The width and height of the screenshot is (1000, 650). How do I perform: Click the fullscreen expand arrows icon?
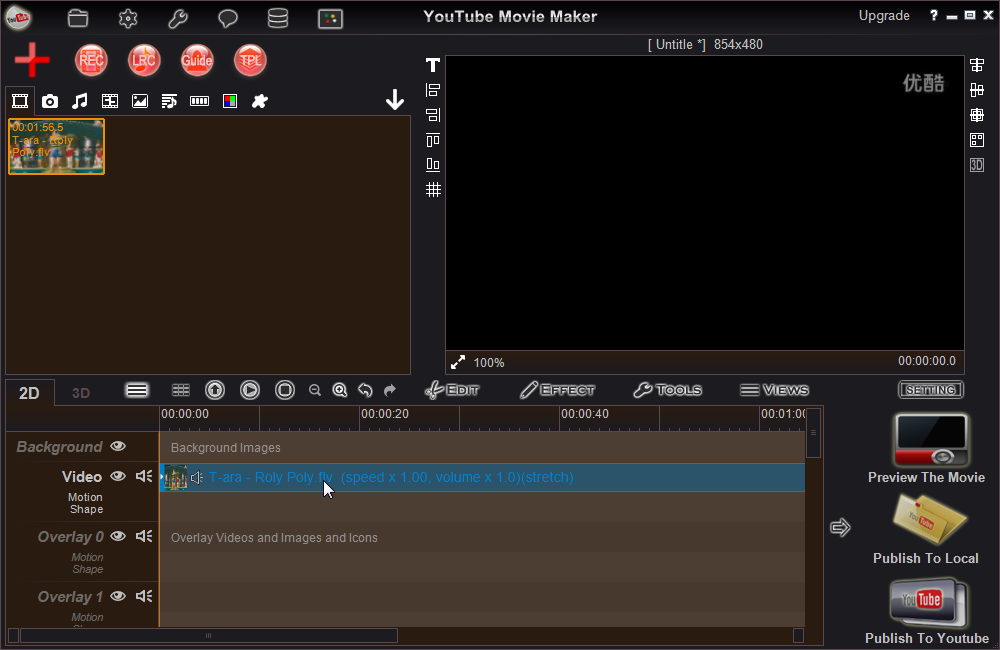(458, 362)
